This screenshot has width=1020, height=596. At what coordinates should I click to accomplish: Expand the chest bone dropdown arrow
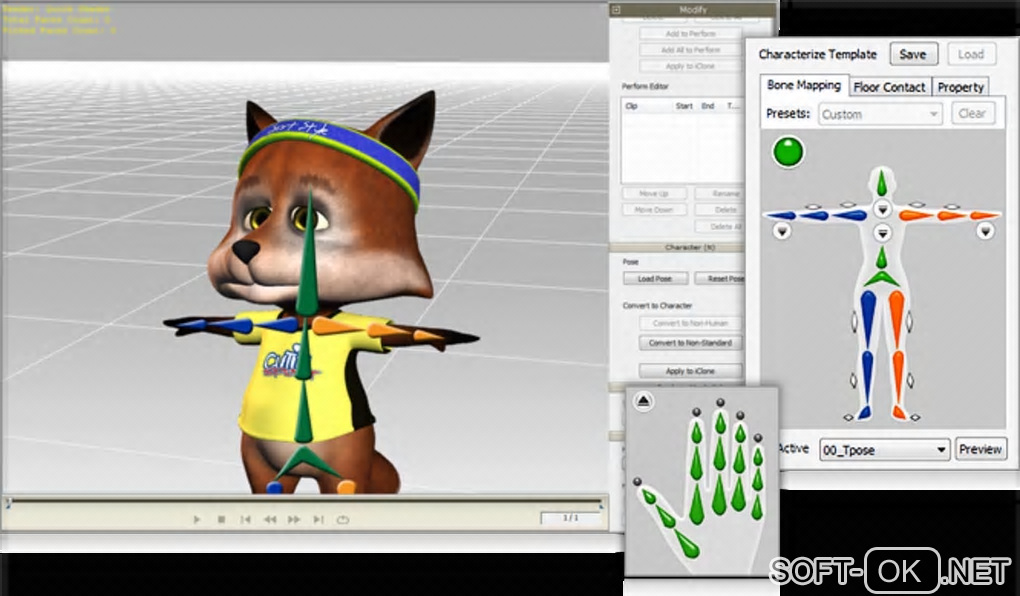(882, 233)
